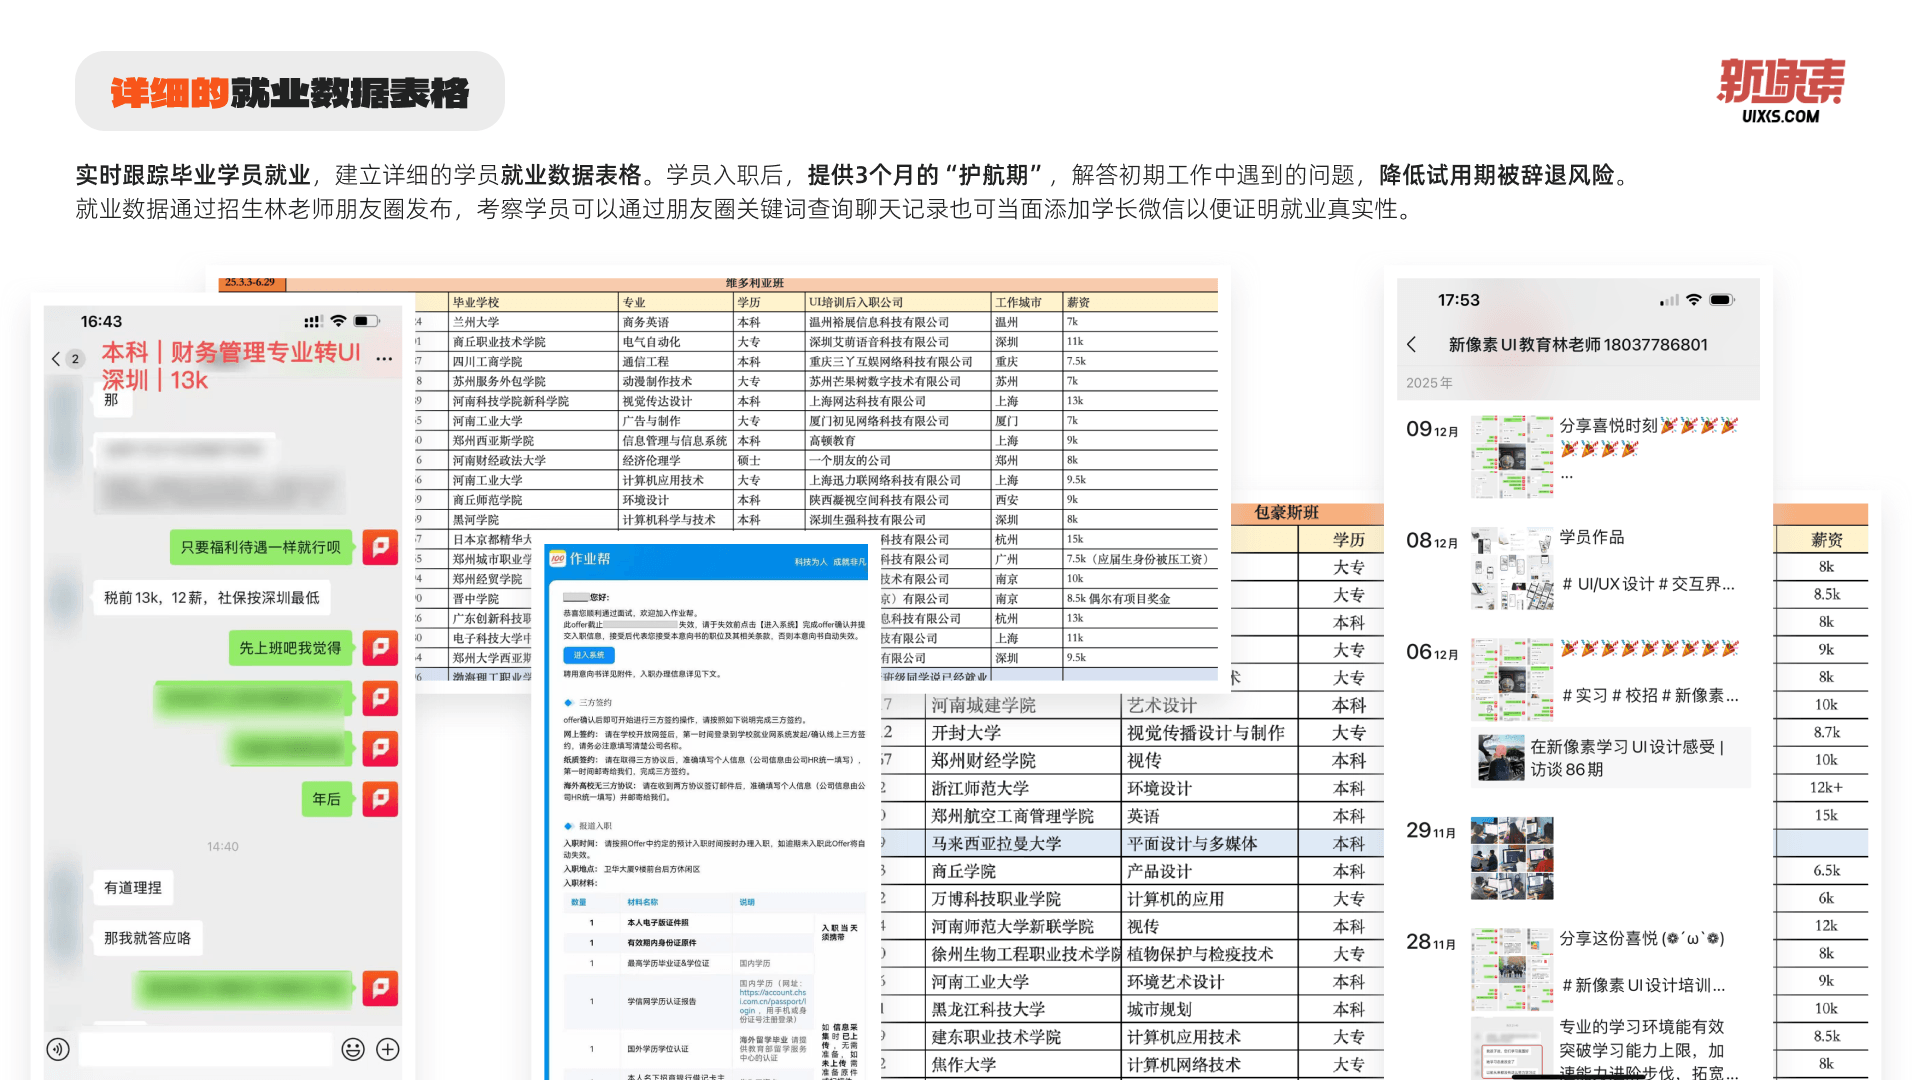This screenshot has width=1920, height=1080.
Task: Tap the back arrow in WeChat chat header
Action: click(56, 358)
